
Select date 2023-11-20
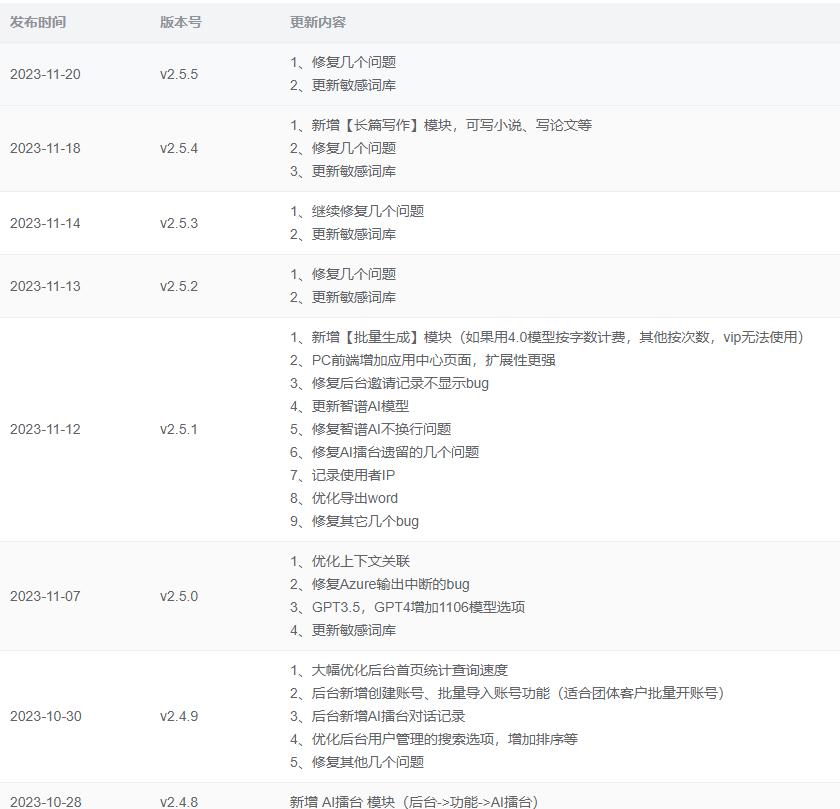click(45, 74)
